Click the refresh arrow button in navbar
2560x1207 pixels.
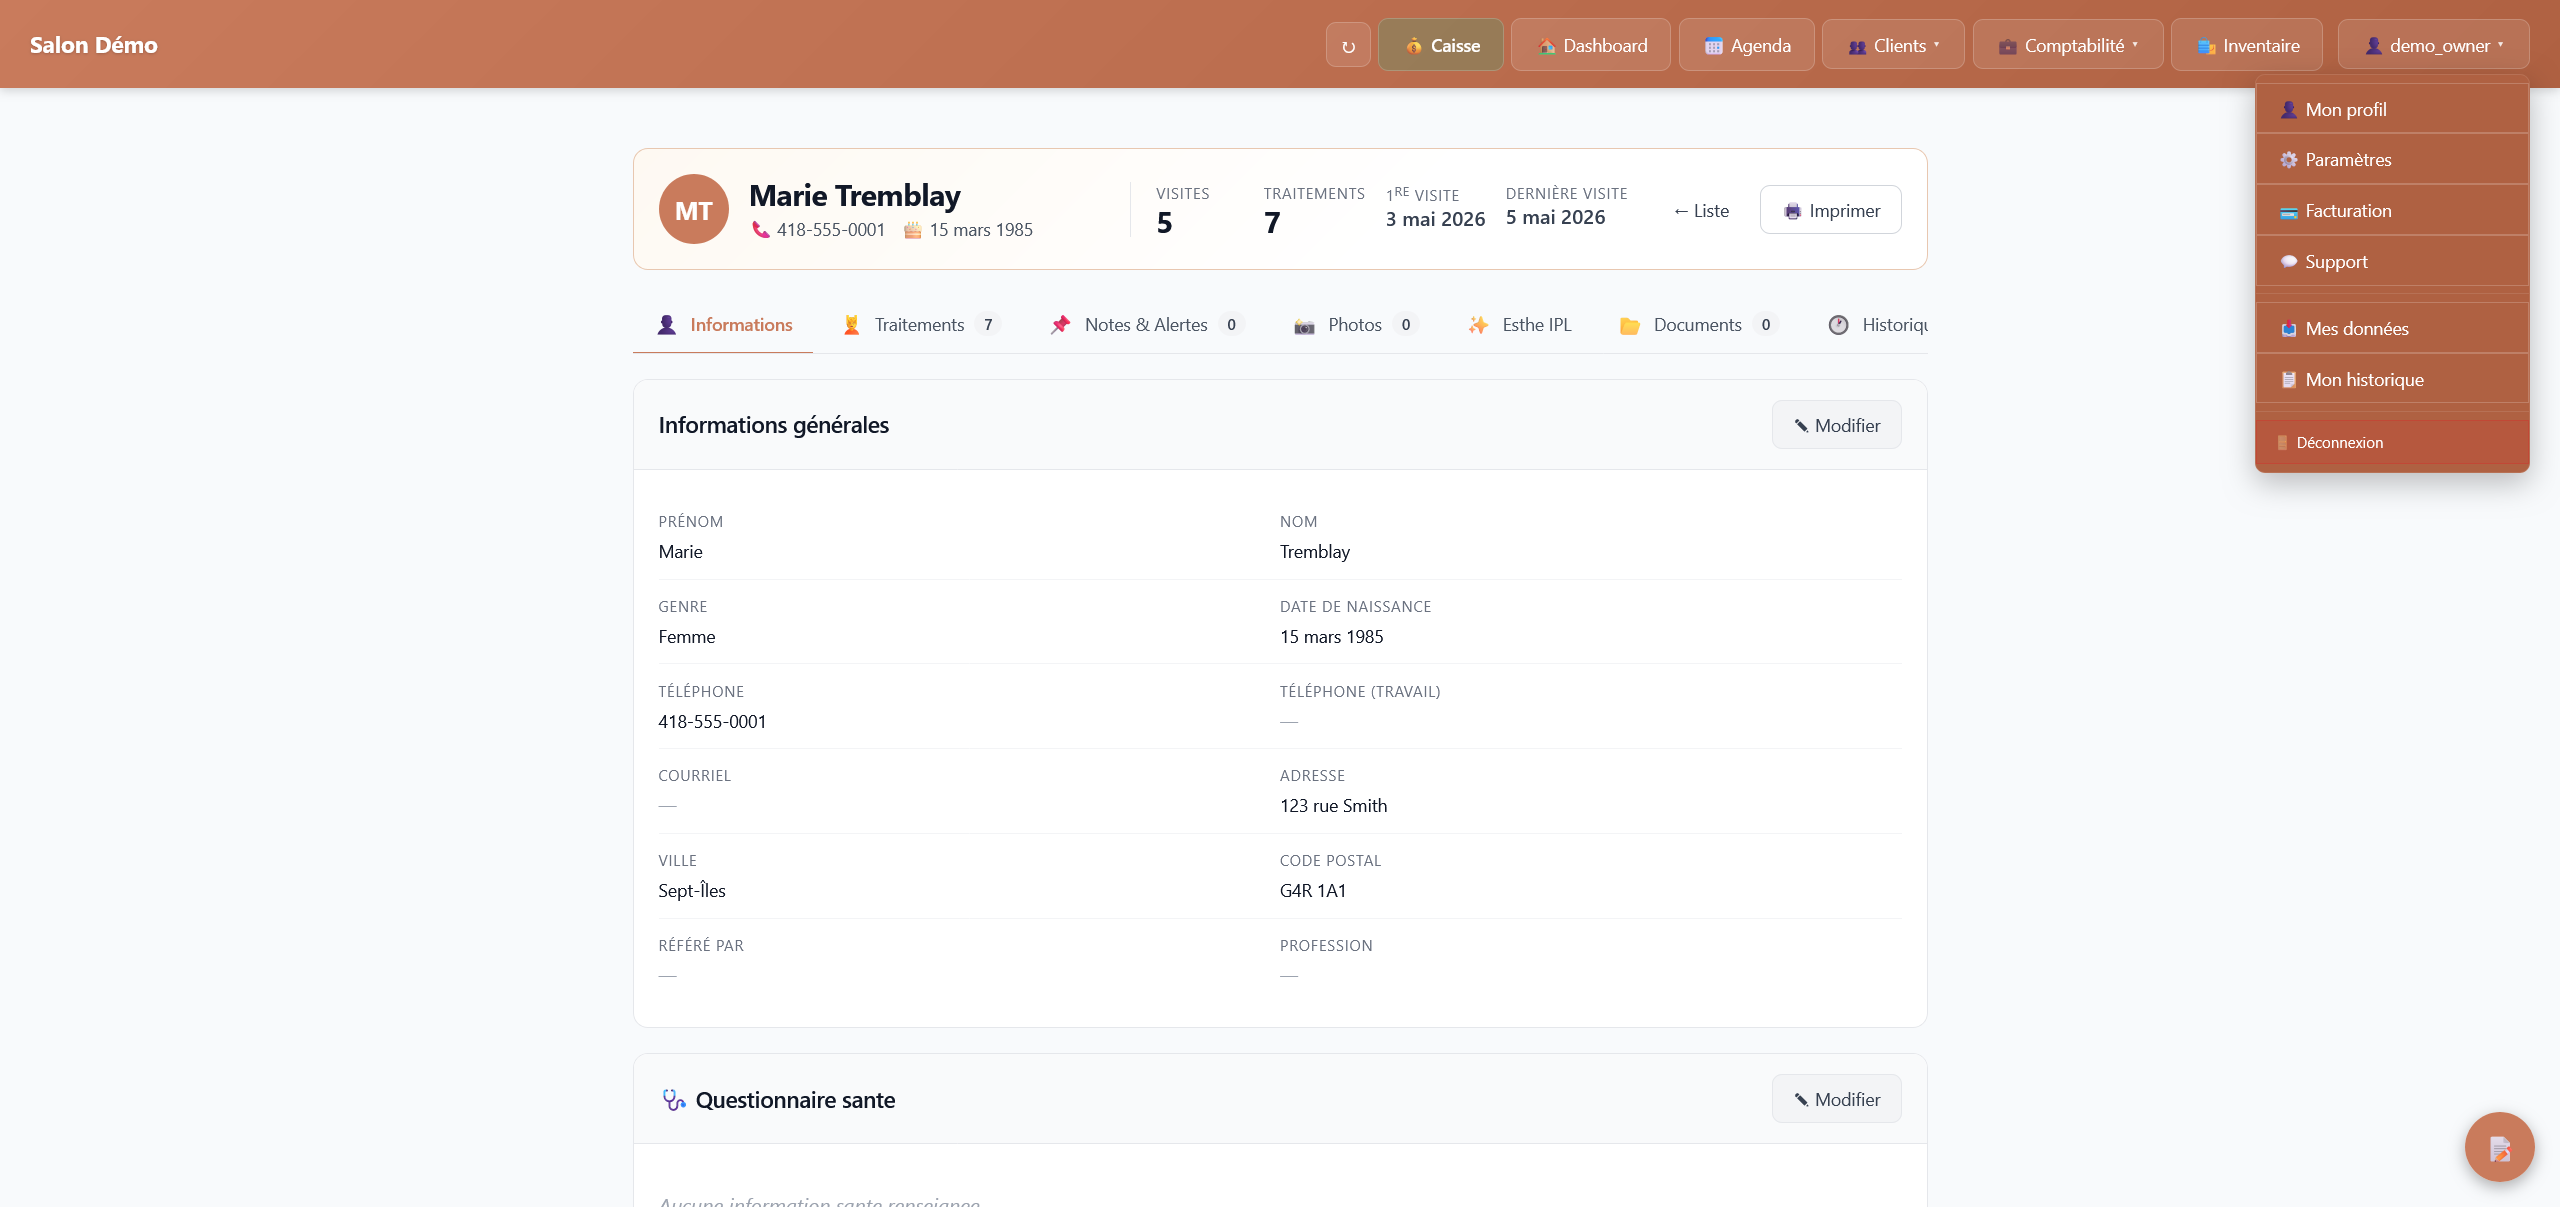point(1348,46)
